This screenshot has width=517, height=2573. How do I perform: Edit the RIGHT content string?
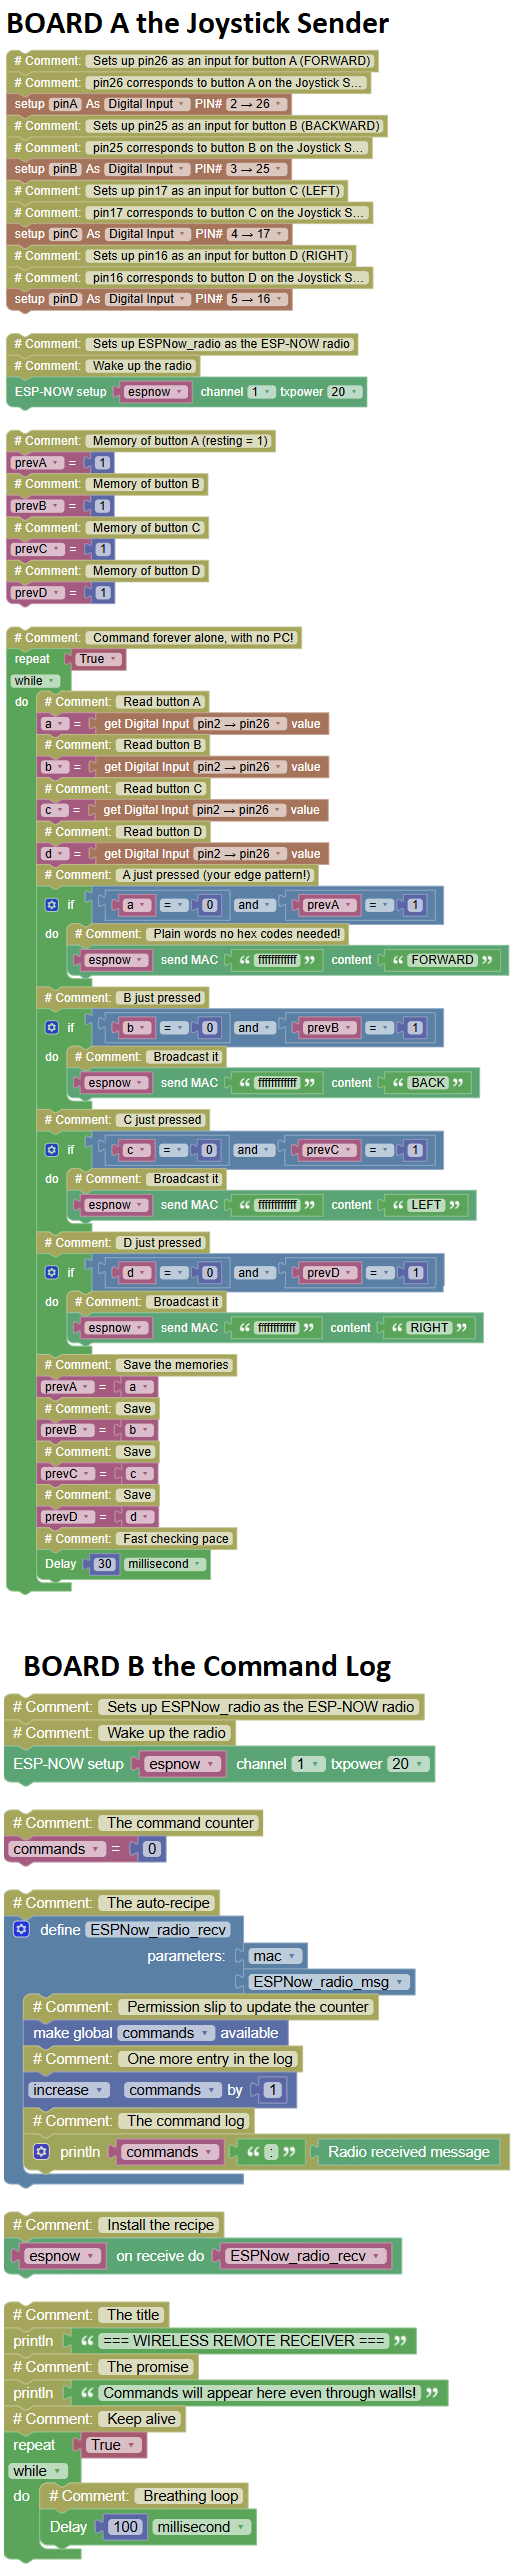[429, 1328]
